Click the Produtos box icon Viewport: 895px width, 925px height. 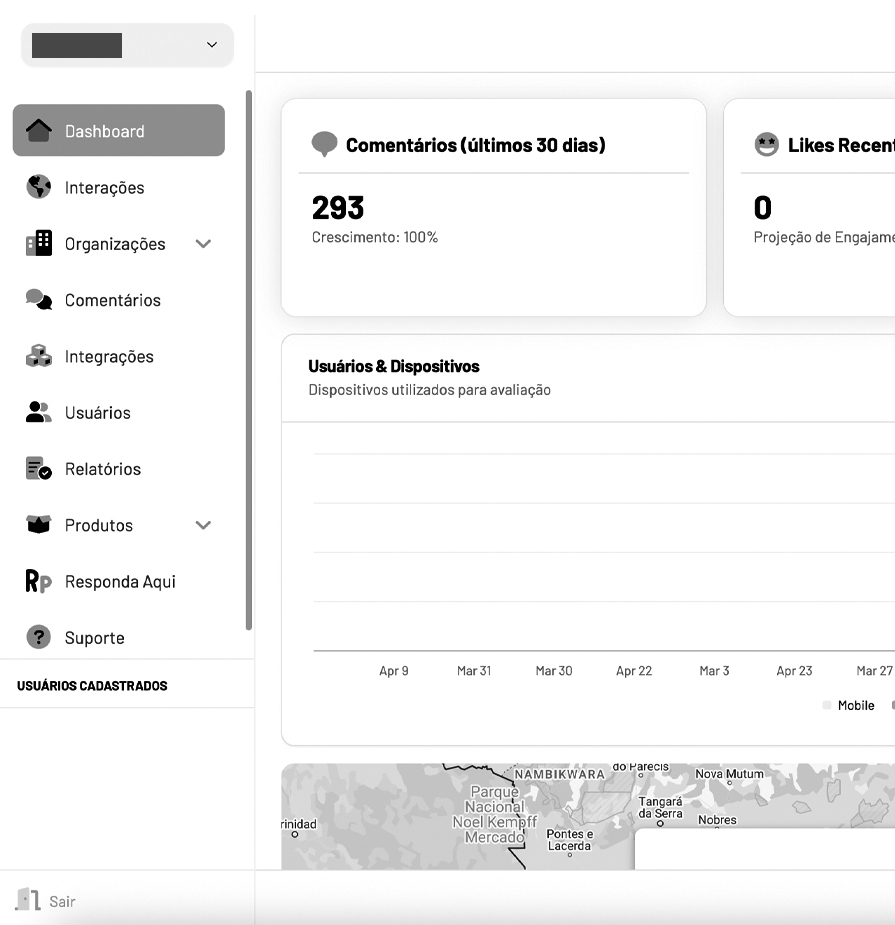click(x=39, y=525)
